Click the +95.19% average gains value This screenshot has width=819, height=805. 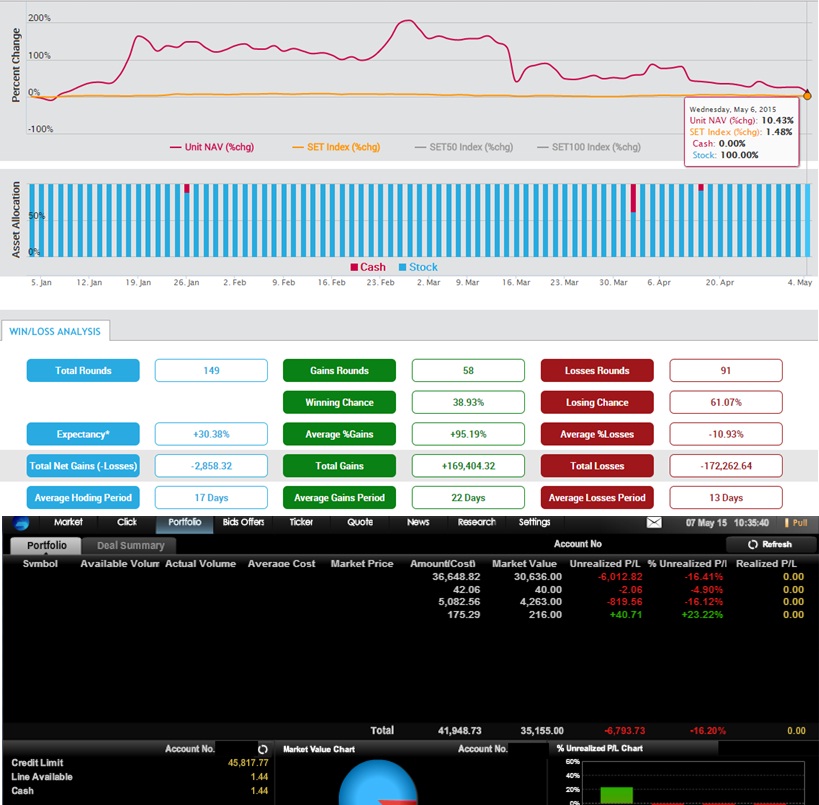pyautogui.click(x=468, y=434)
